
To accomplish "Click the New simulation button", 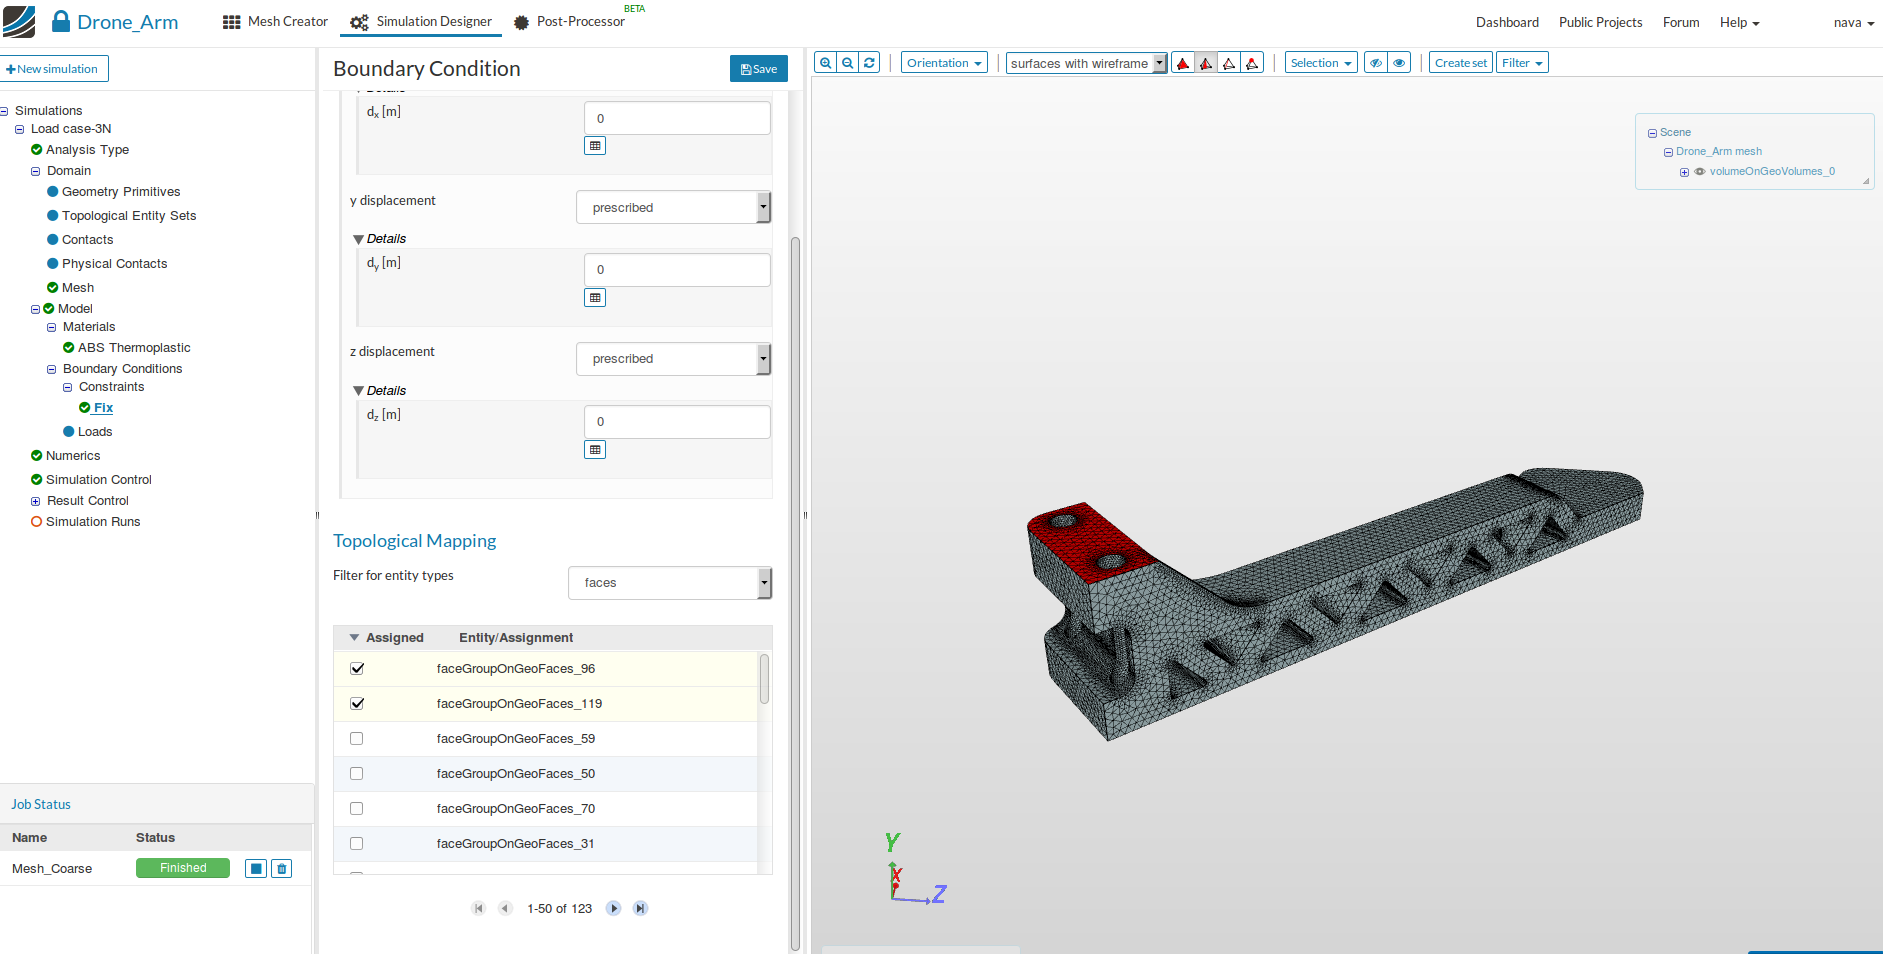I will pyautogui.click(x=53, y=69).
